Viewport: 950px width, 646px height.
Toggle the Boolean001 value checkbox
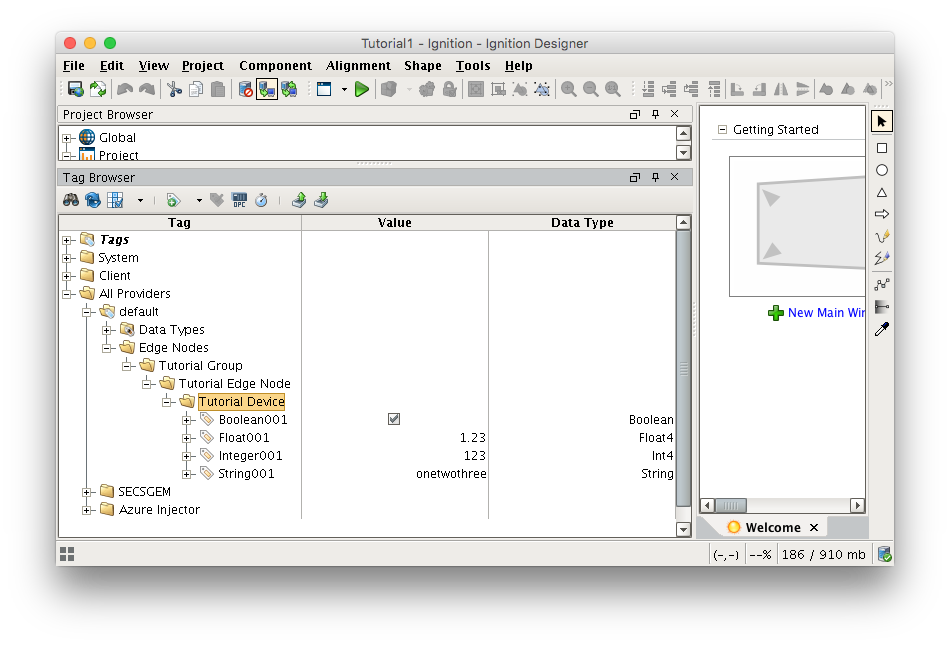click(x=394, y=419)
